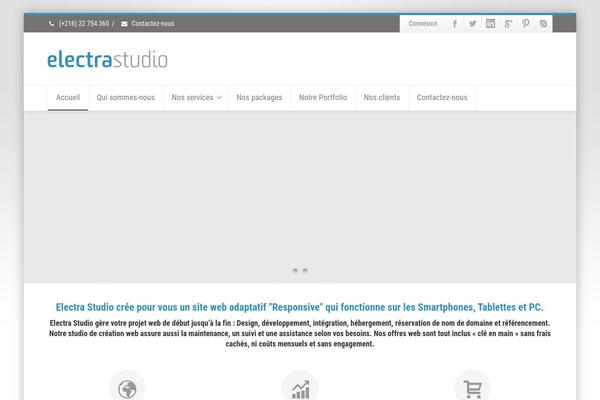Image resolution: width=600 pixels, height=400 pixels.
Task: Click the shopping cart service icon
Action: click(x=473, y=389)
